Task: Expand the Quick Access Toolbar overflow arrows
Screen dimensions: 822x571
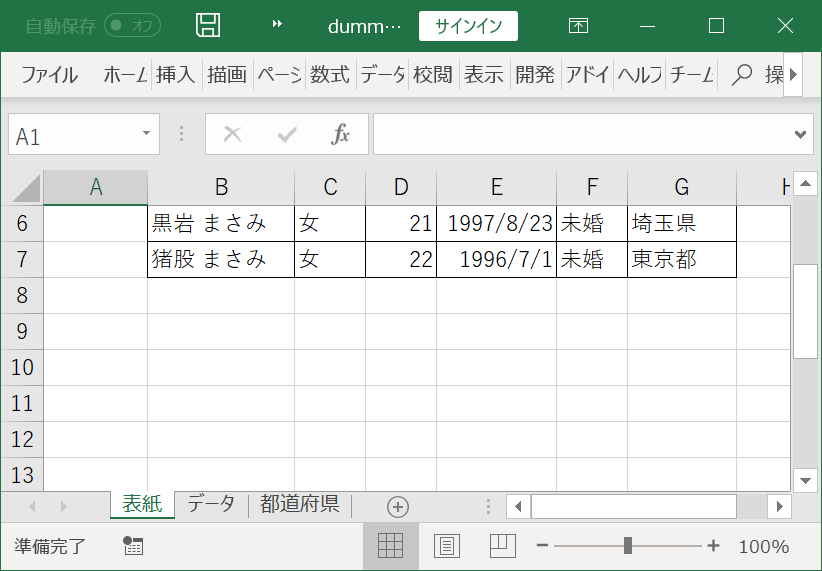Action: coord(277,24)
